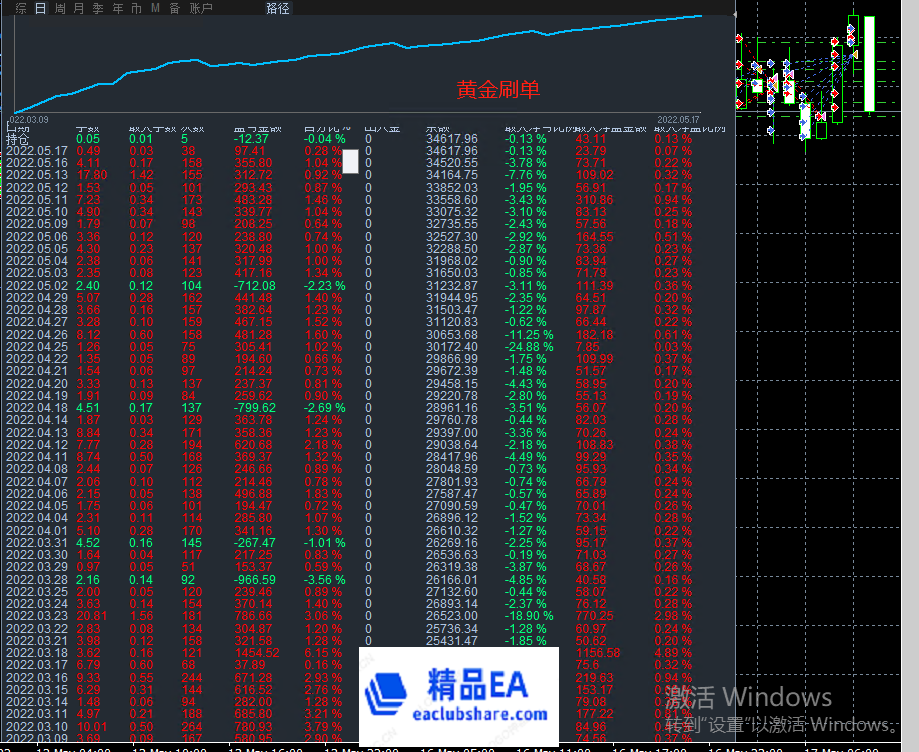Click the position loss value -12.37
The height and width of the screenshot is (752, 919).
point(251,139)
